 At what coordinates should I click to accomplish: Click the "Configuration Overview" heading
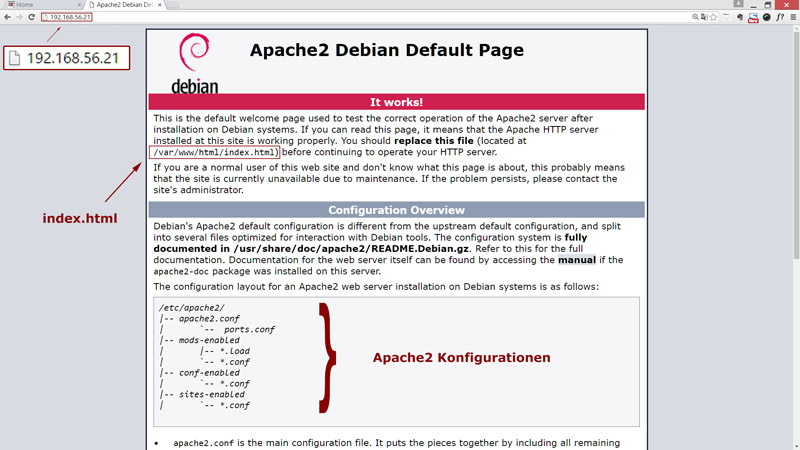pos(396,210)
